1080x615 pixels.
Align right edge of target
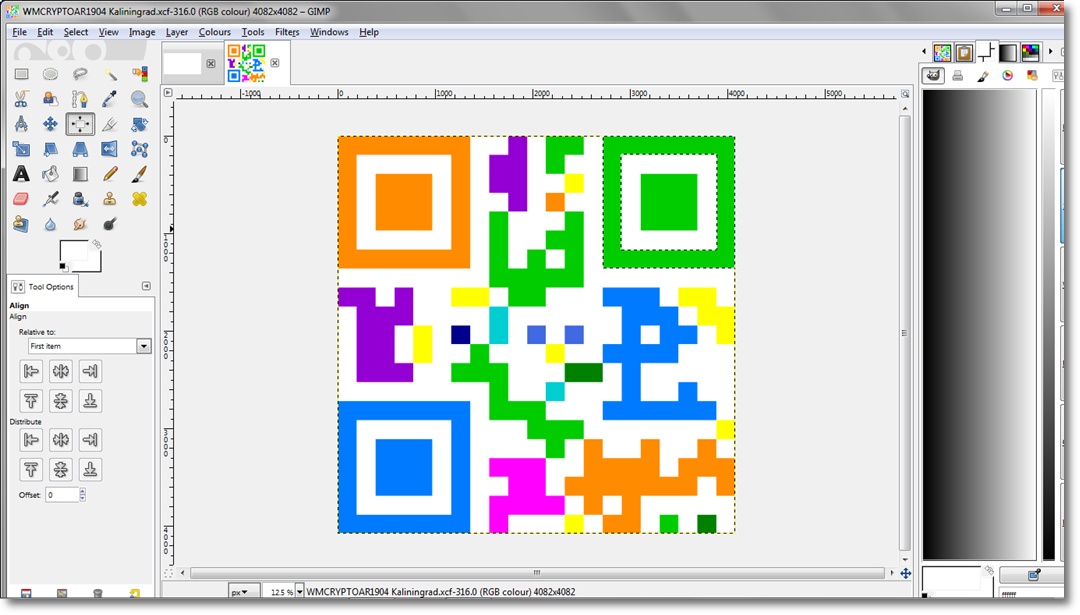[90, 371]
